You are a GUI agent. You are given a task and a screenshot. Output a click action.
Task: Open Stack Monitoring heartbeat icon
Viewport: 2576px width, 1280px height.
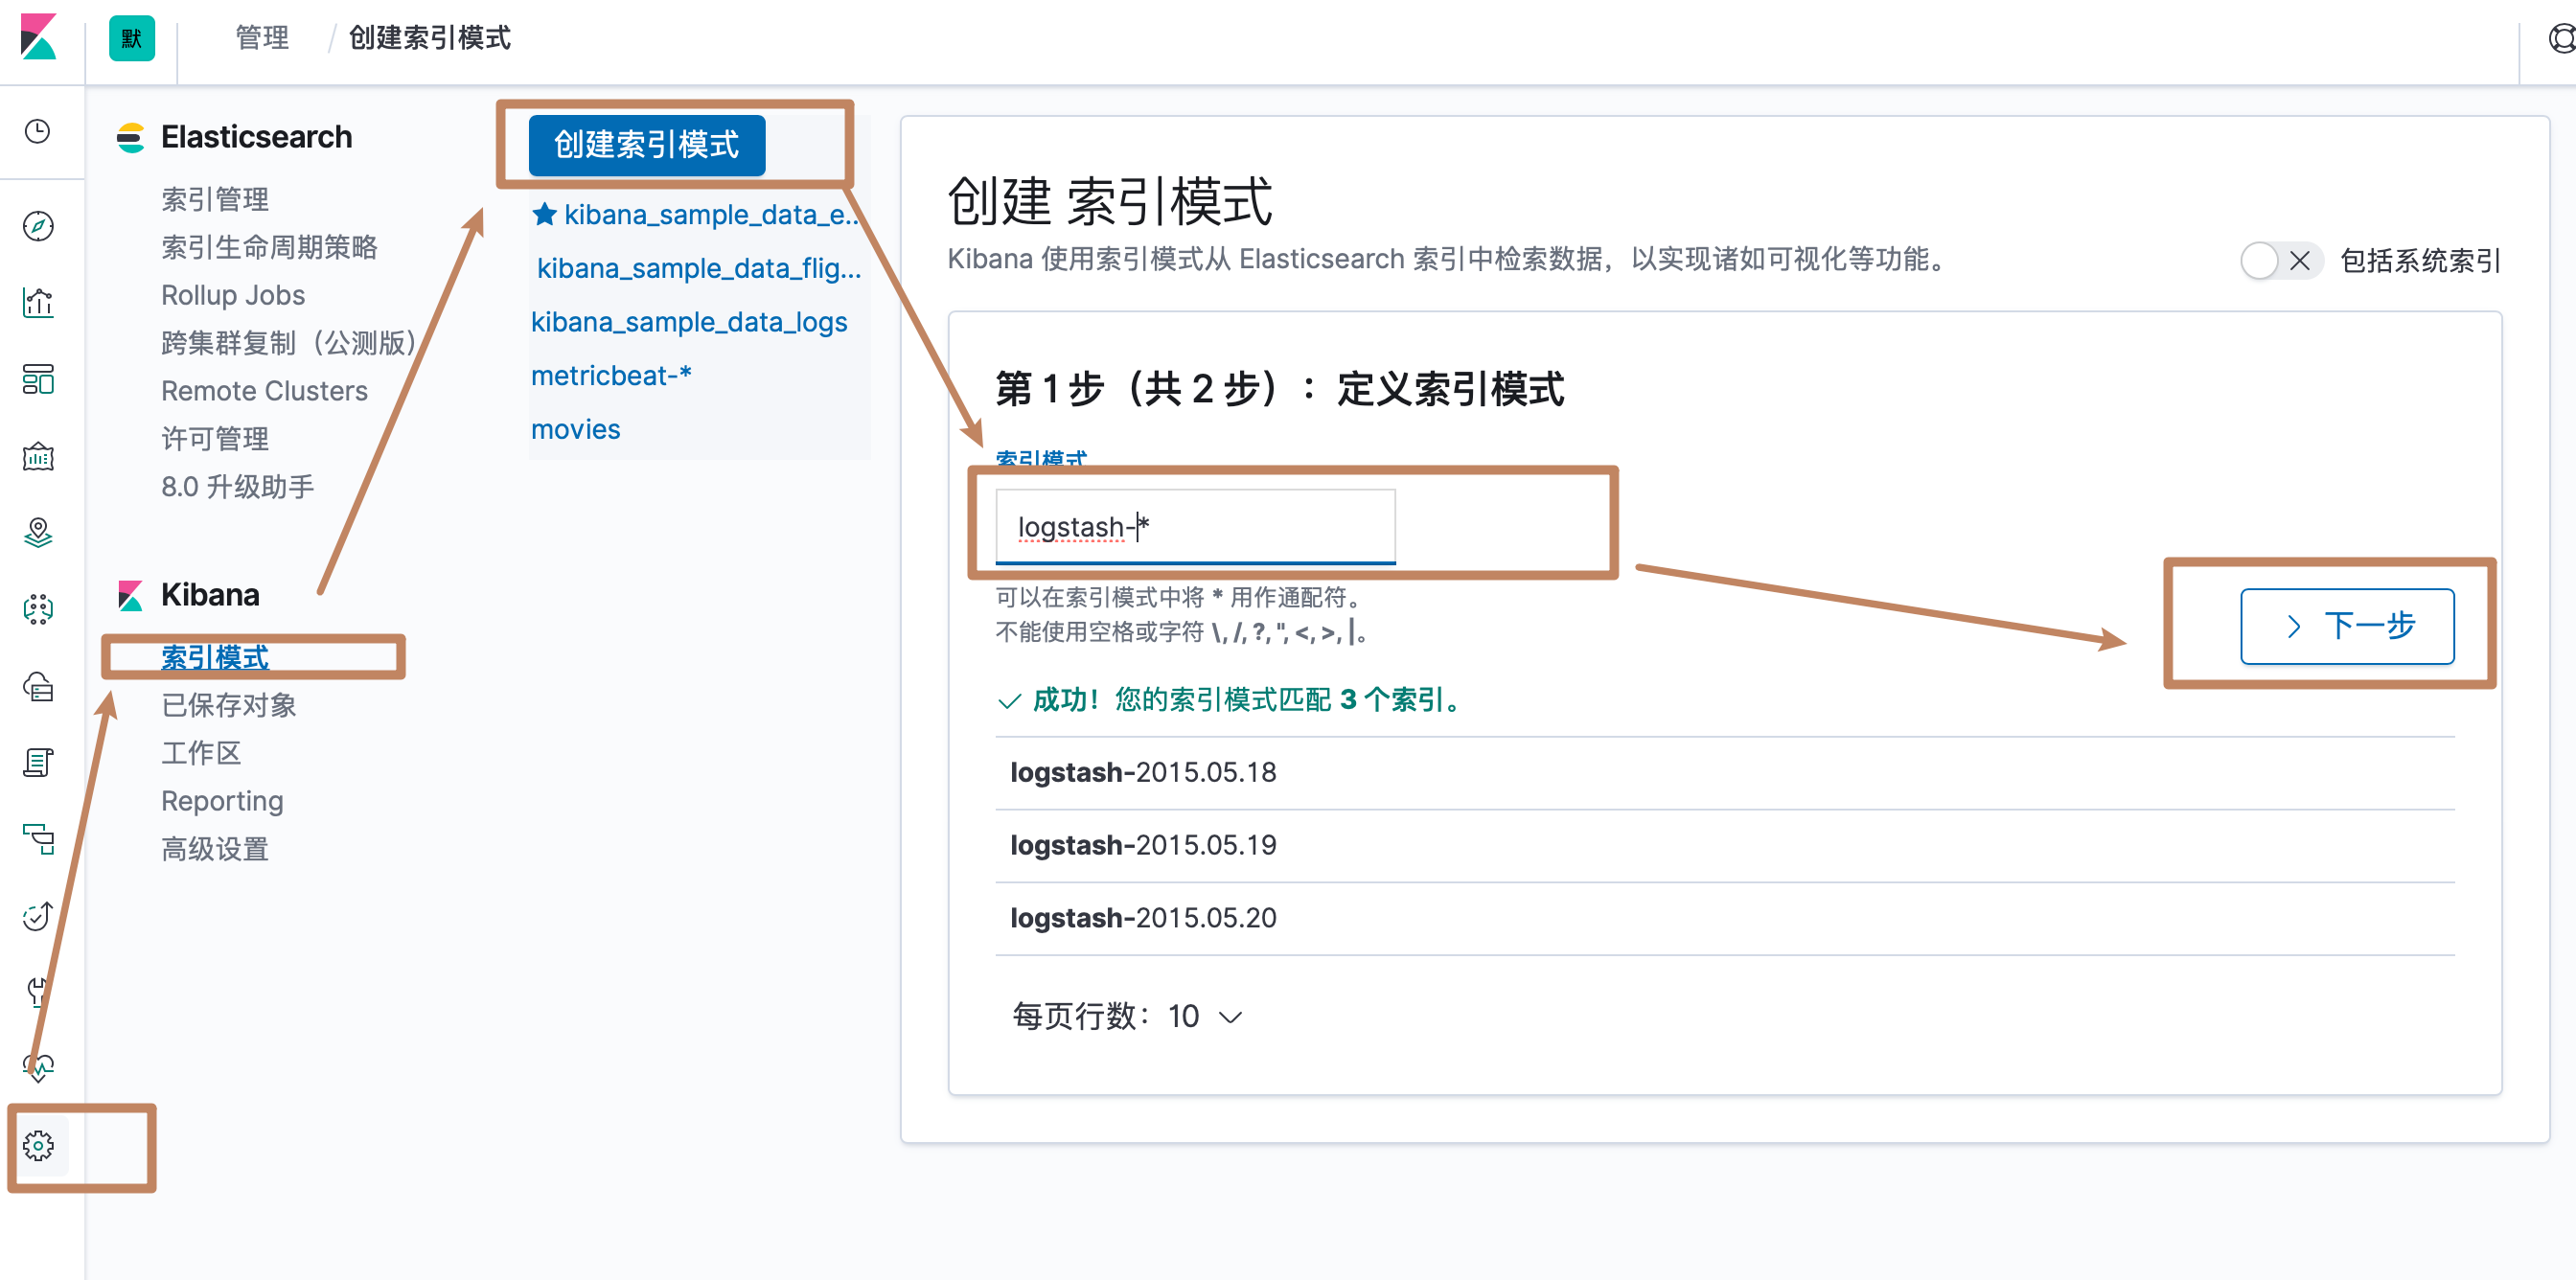[38, 1067]
